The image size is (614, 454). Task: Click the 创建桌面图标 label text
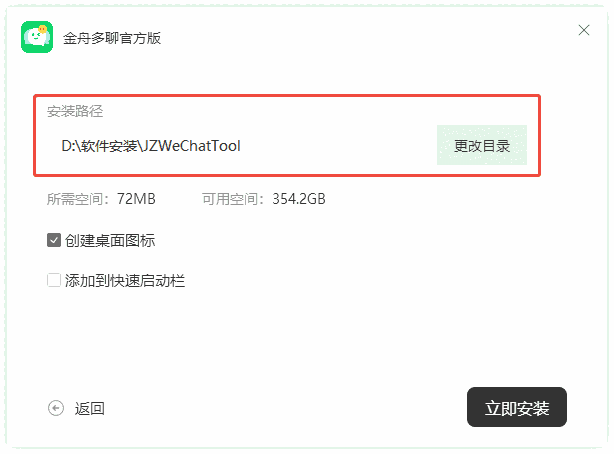[x=110, y=241]
